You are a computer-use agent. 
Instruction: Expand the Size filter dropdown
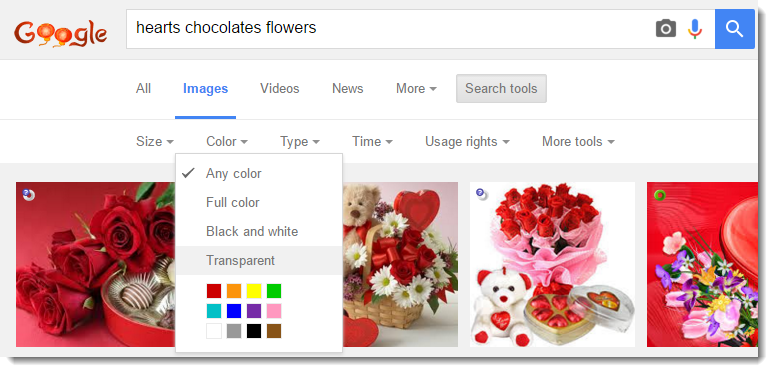pos(155,141)
